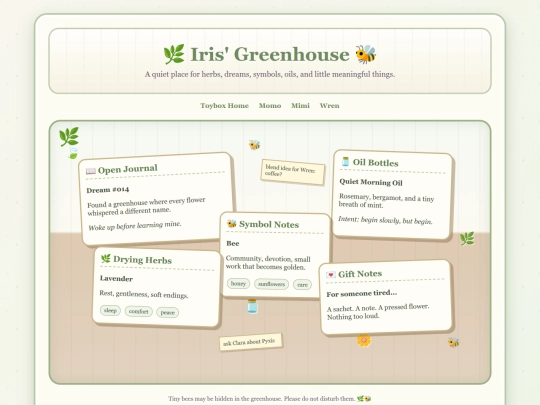The image size is (540, 405).
Task: Click the 'Quiet Morning Oil' title
Action: click(x=371, y=182)
